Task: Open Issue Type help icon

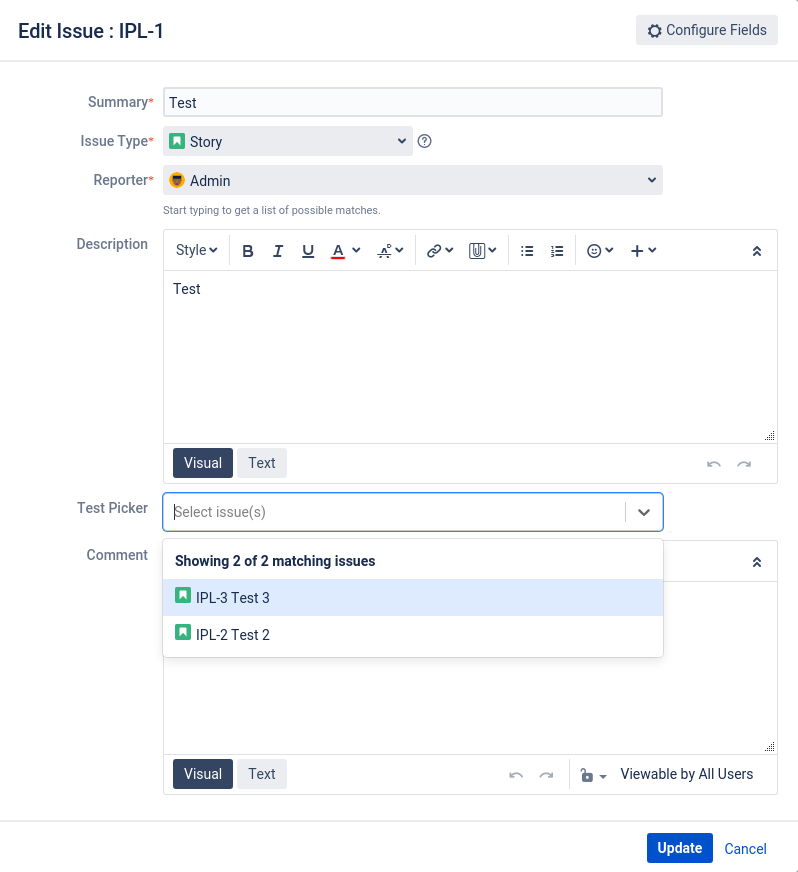Action: click(x=424, y=141)
